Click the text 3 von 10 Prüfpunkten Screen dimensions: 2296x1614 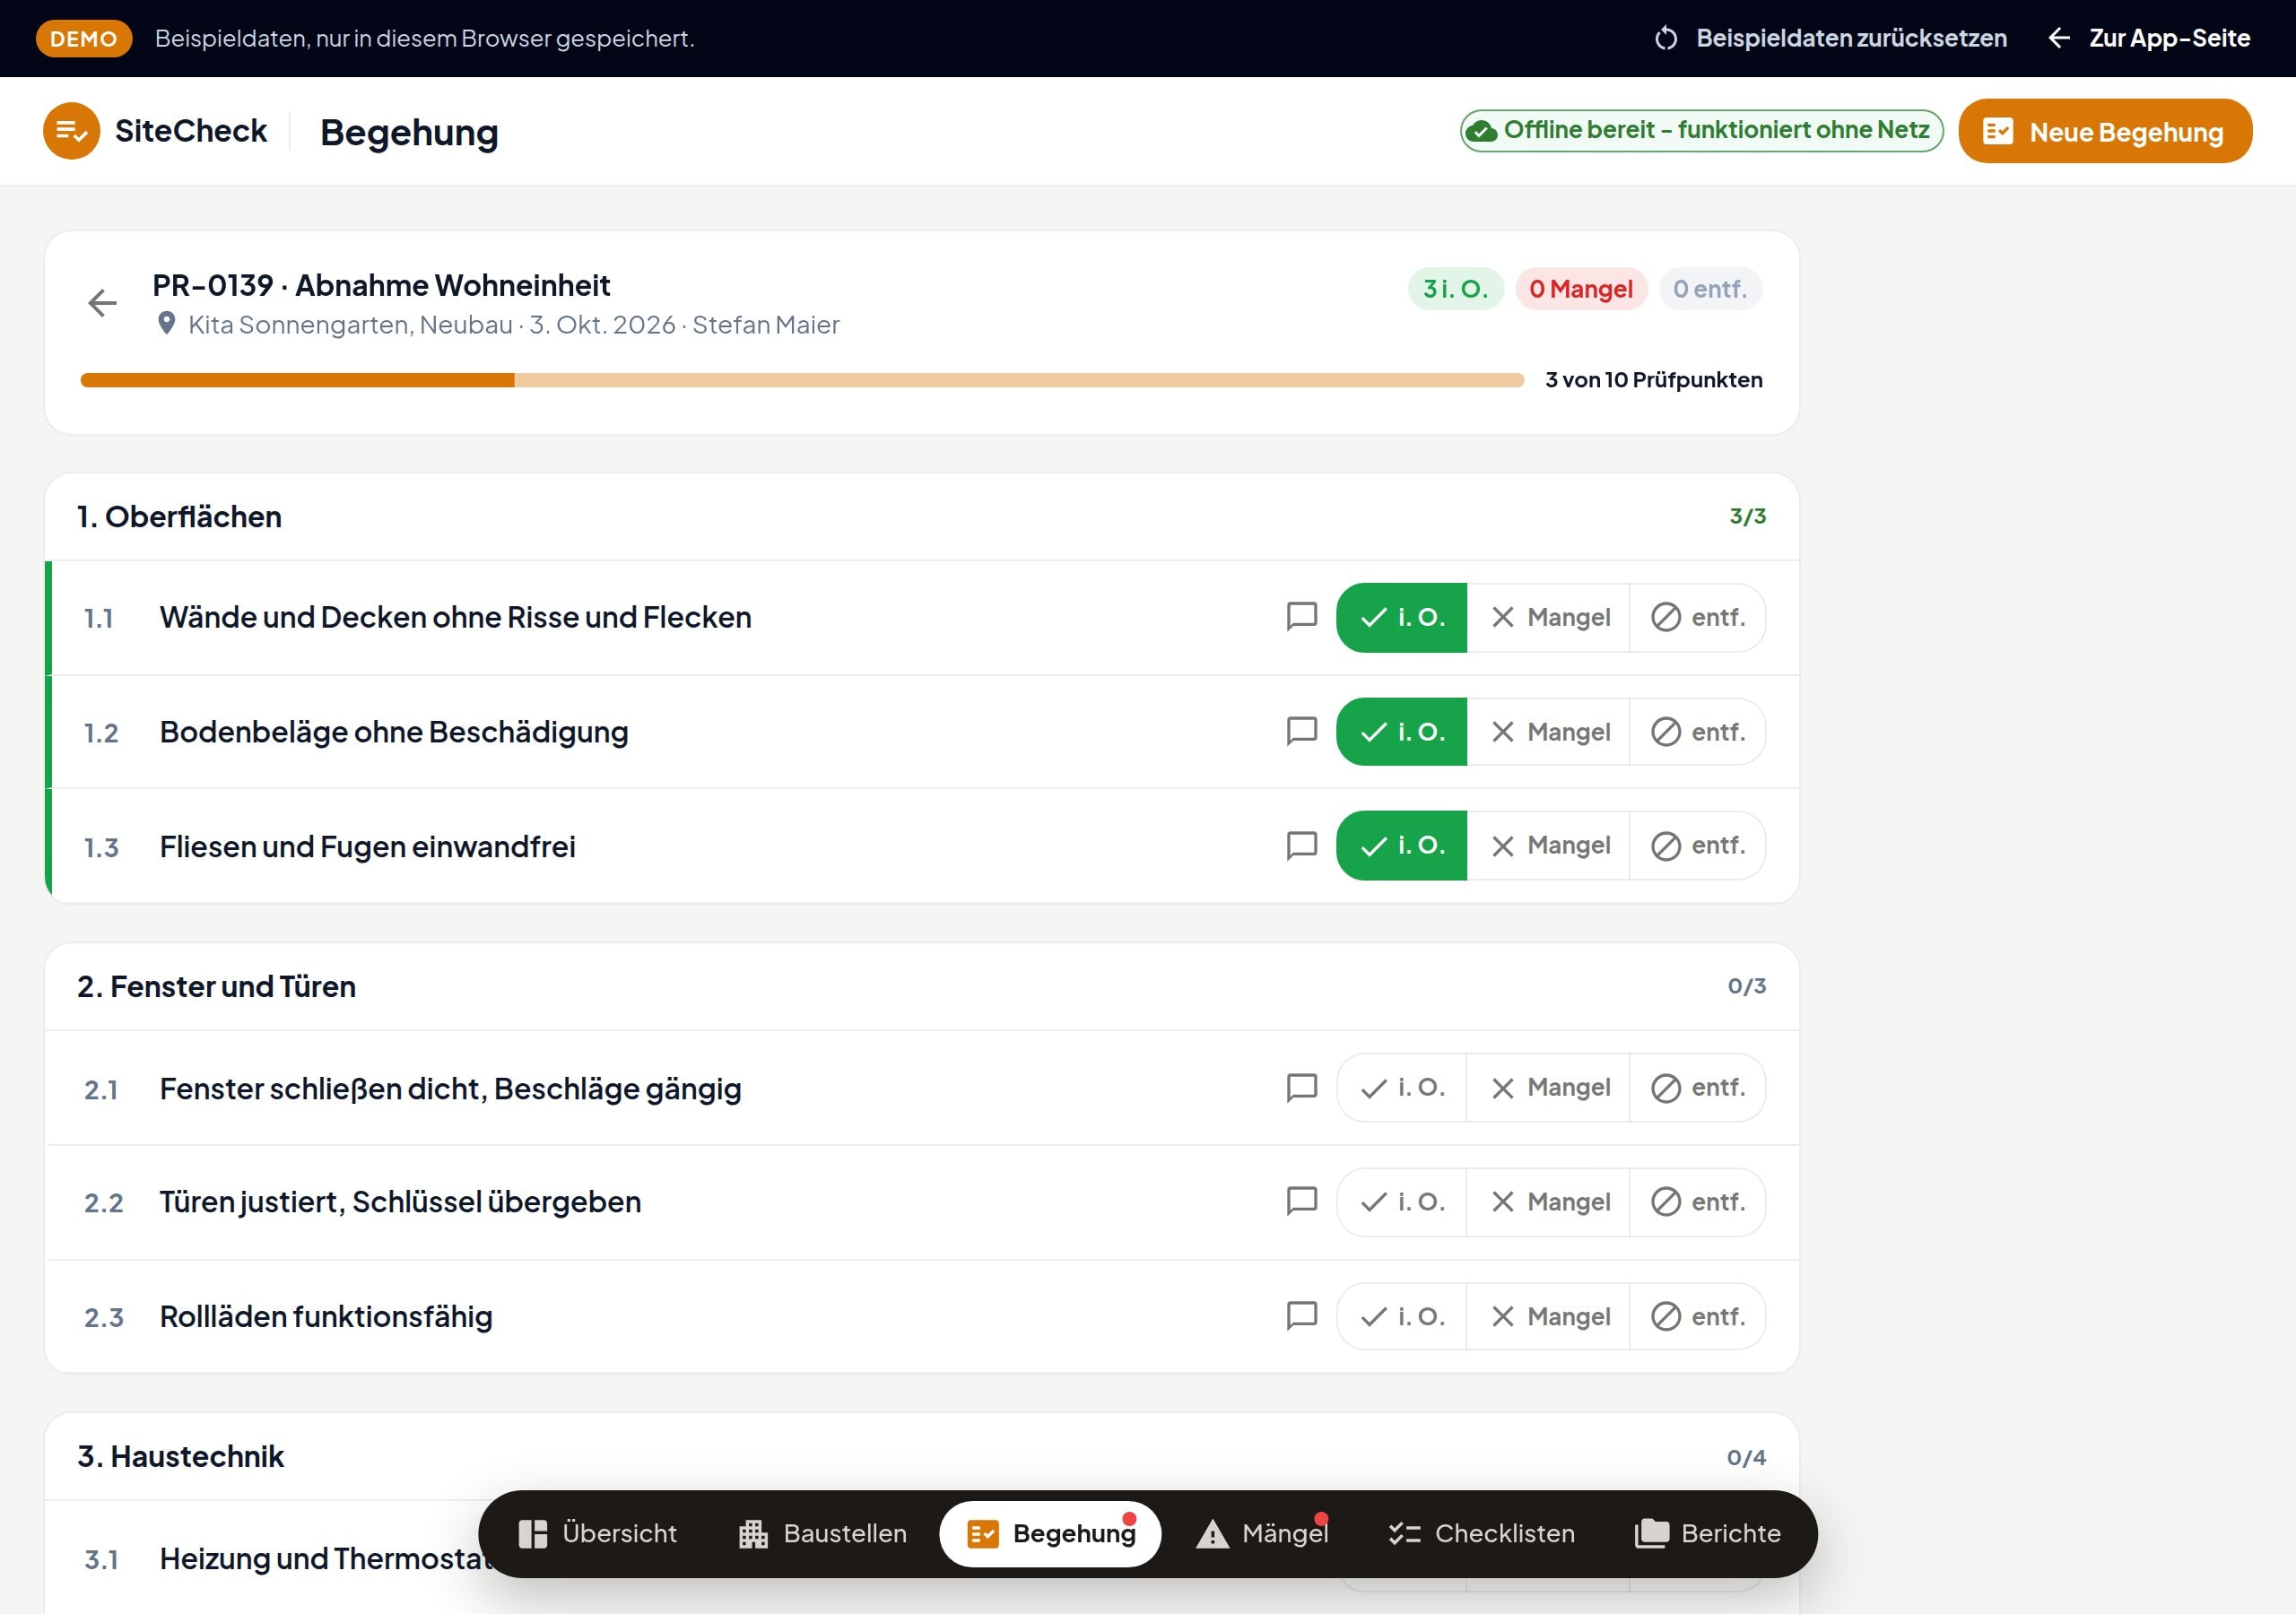tap(1654, 380)
